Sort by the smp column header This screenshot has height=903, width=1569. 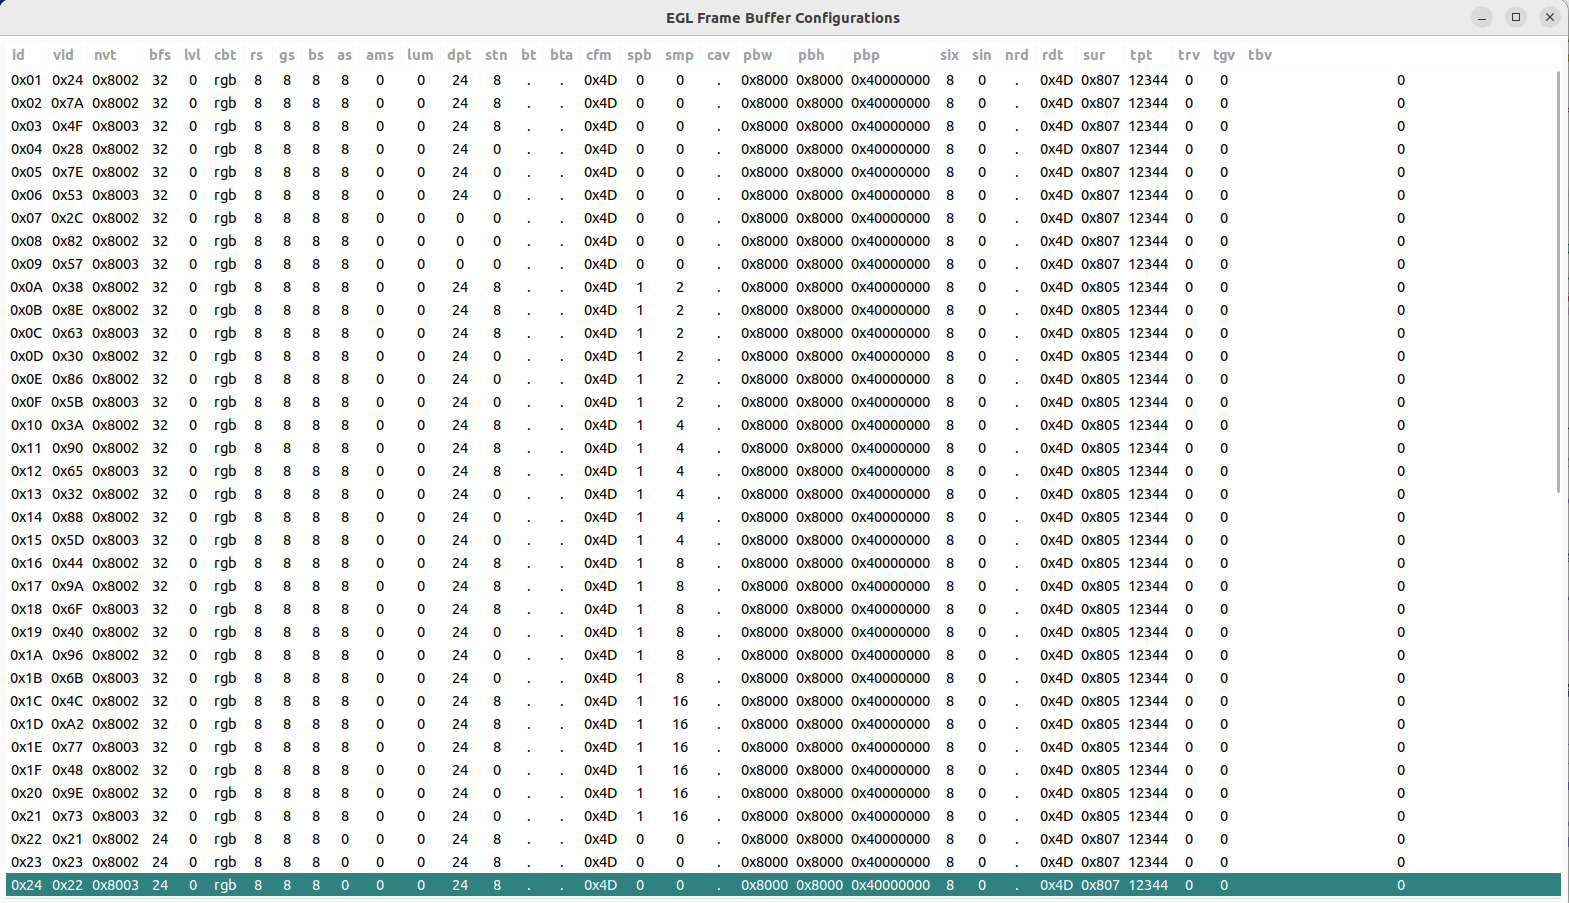[x=679, y=55]
